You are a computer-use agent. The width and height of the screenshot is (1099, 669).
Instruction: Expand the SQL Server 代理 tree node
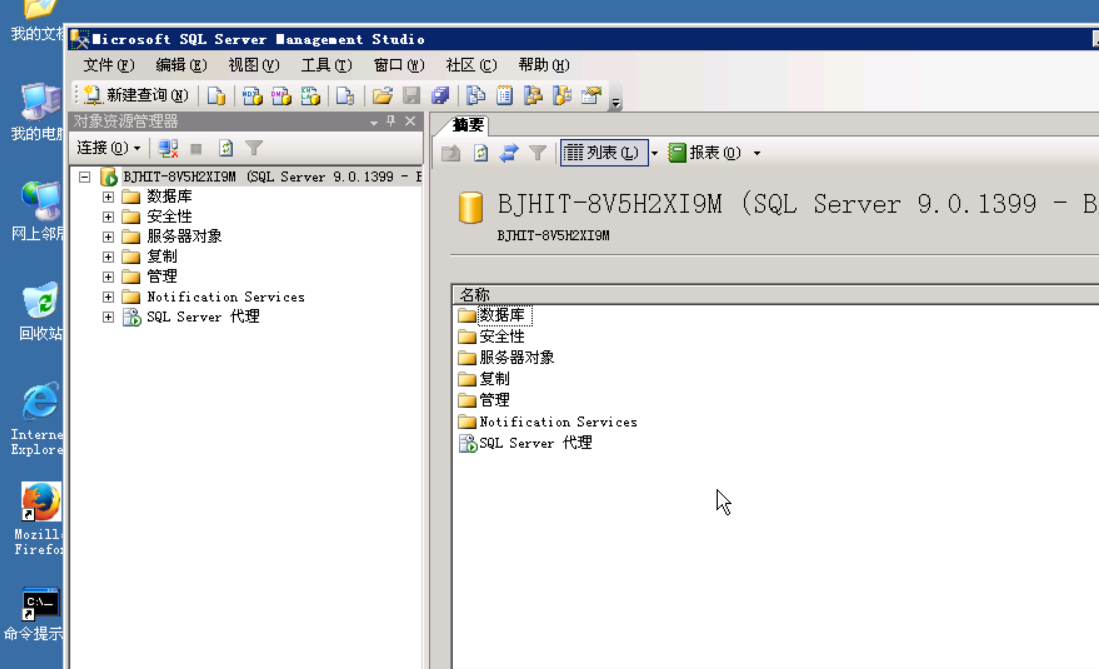click(x=108, y=317)
